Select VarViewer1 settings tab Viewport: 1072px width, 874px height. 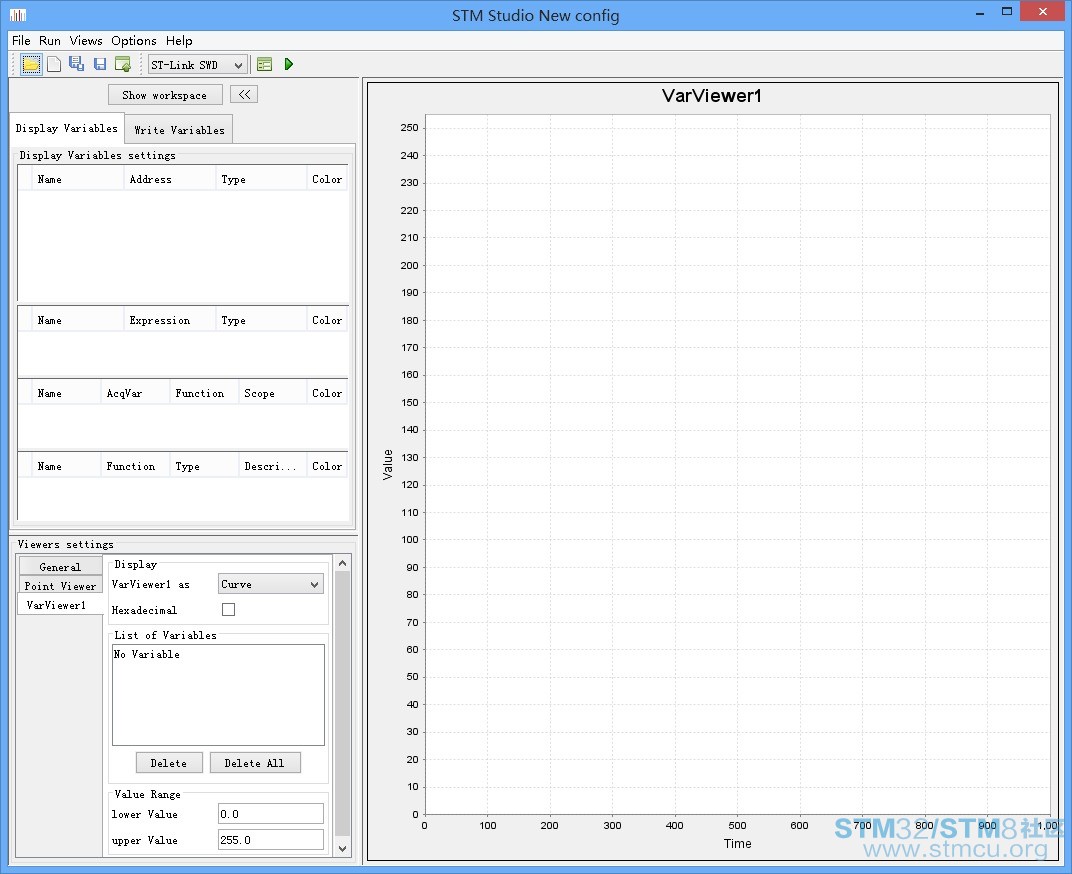coord(60,605)
